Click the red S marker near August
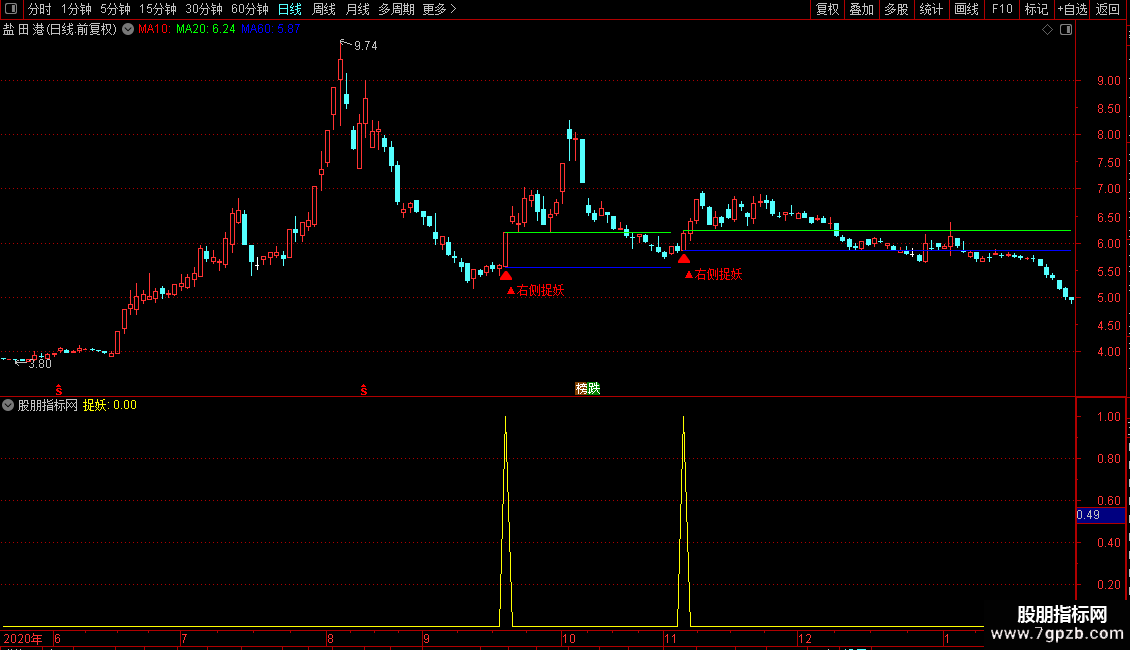1130x650 pixels. [364, 390]
